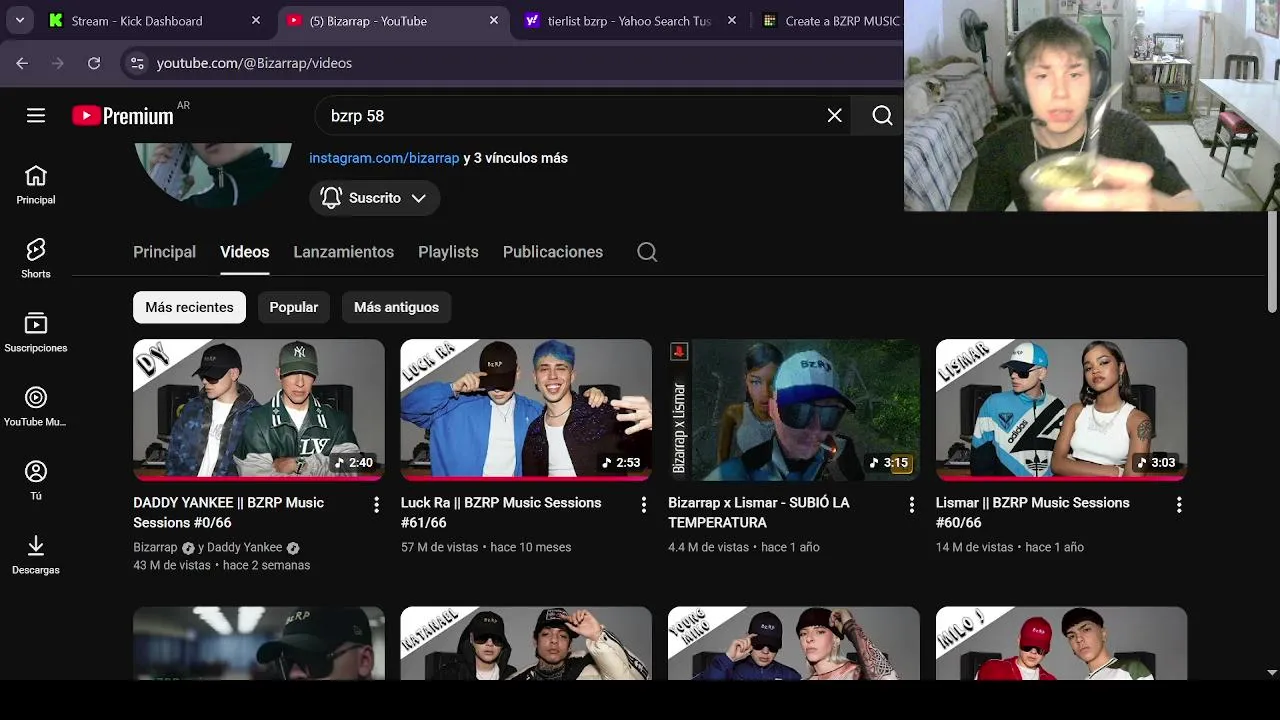This screenshot has height=720, width=1280.
Task: Open the Principal channel tab
Action: point(164,252)
